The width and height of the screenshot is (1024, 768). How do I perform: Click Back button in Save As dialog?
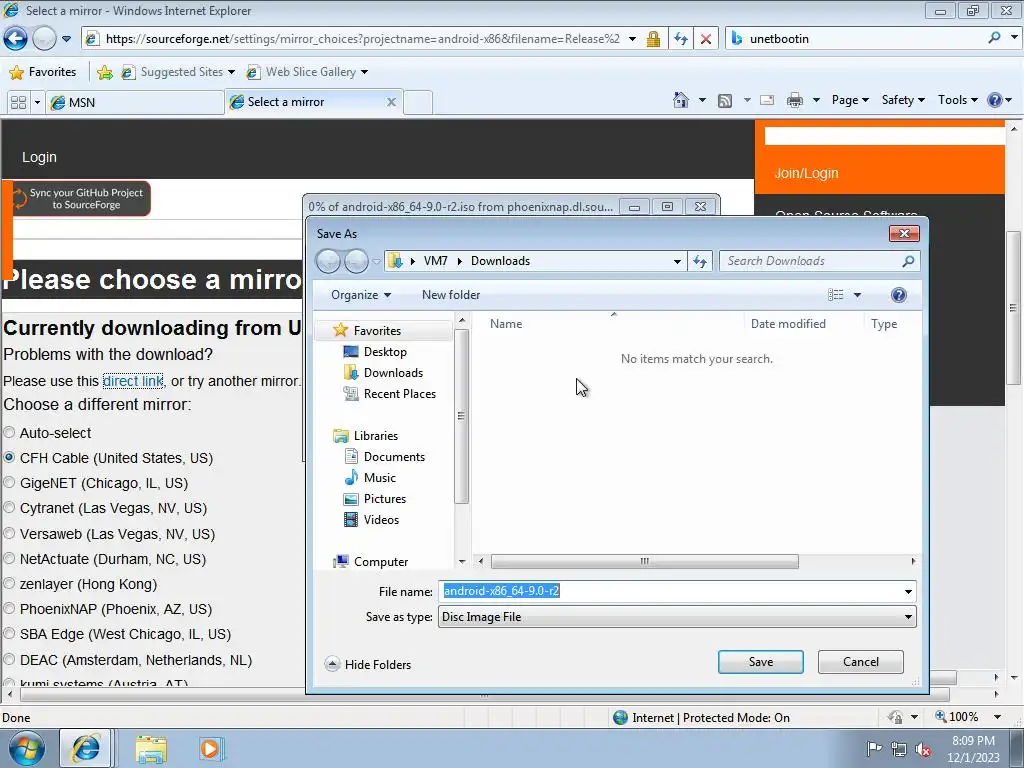pyautogui.click(x=328, y=261)
